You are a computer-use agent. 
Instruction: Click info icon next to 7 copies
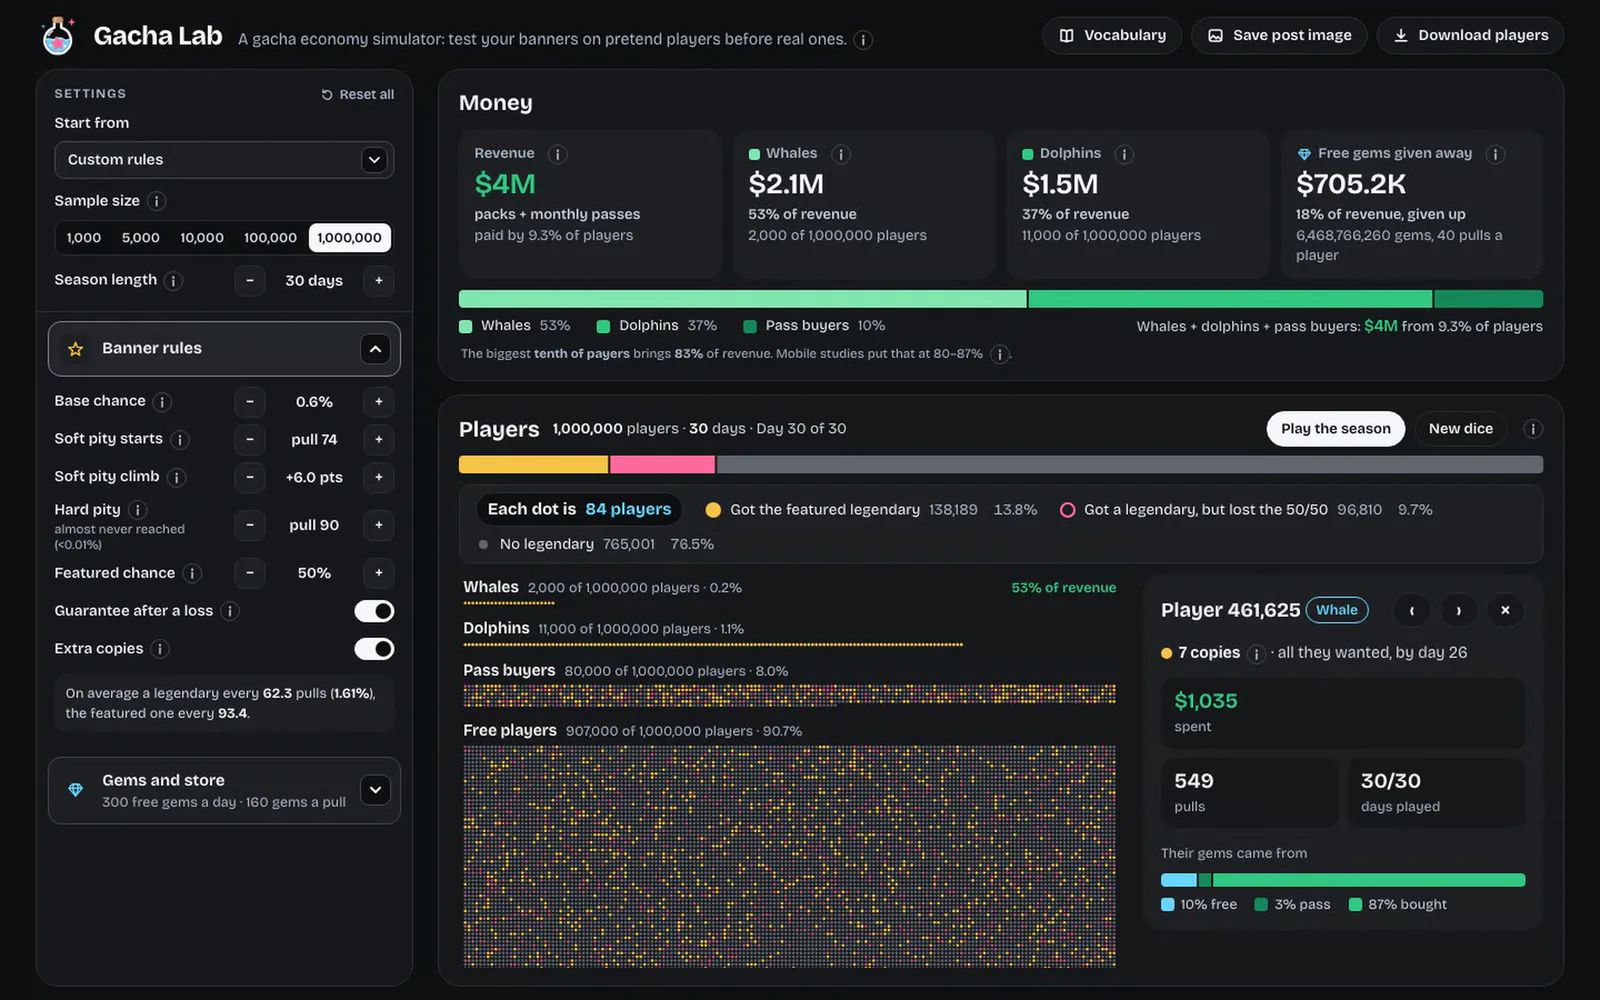click(1257, 654)
